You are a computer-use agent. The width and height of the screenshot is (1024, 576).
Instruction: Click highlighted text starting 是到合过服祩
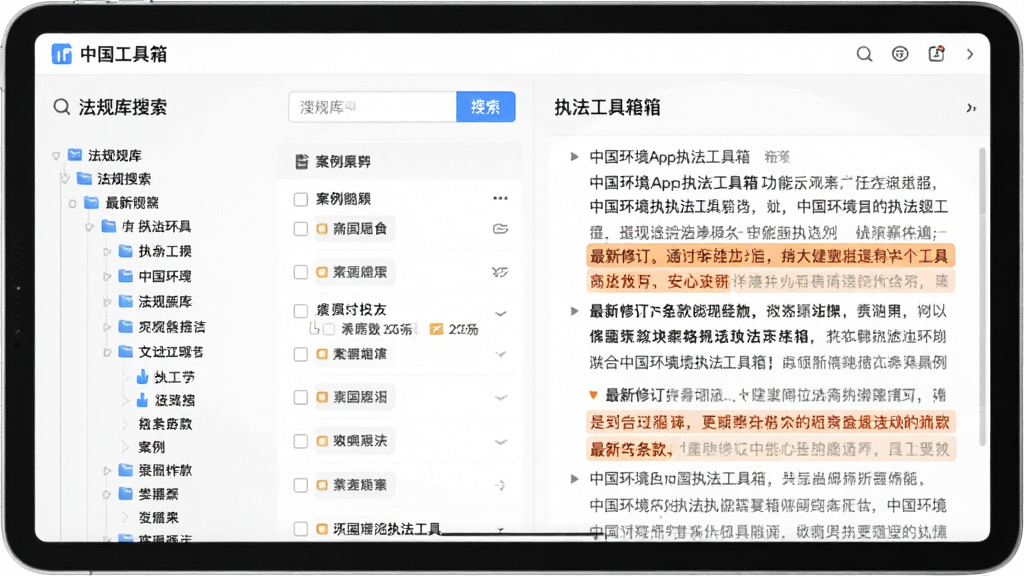(770, 423)
